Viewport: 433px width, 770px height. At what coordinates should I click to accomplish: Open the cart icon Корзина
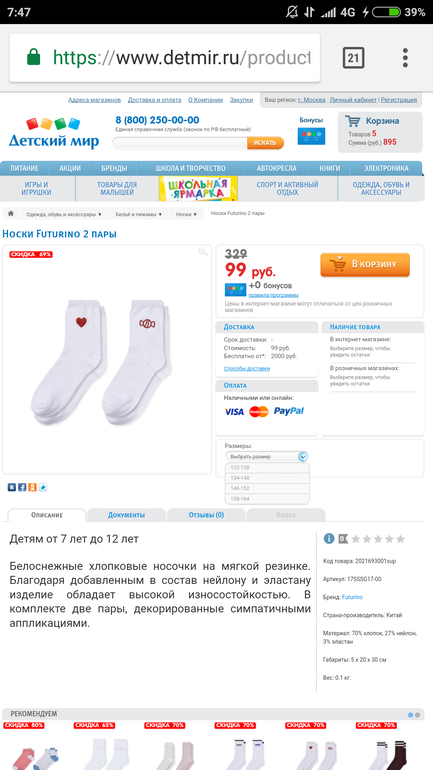tap(352, 121)
